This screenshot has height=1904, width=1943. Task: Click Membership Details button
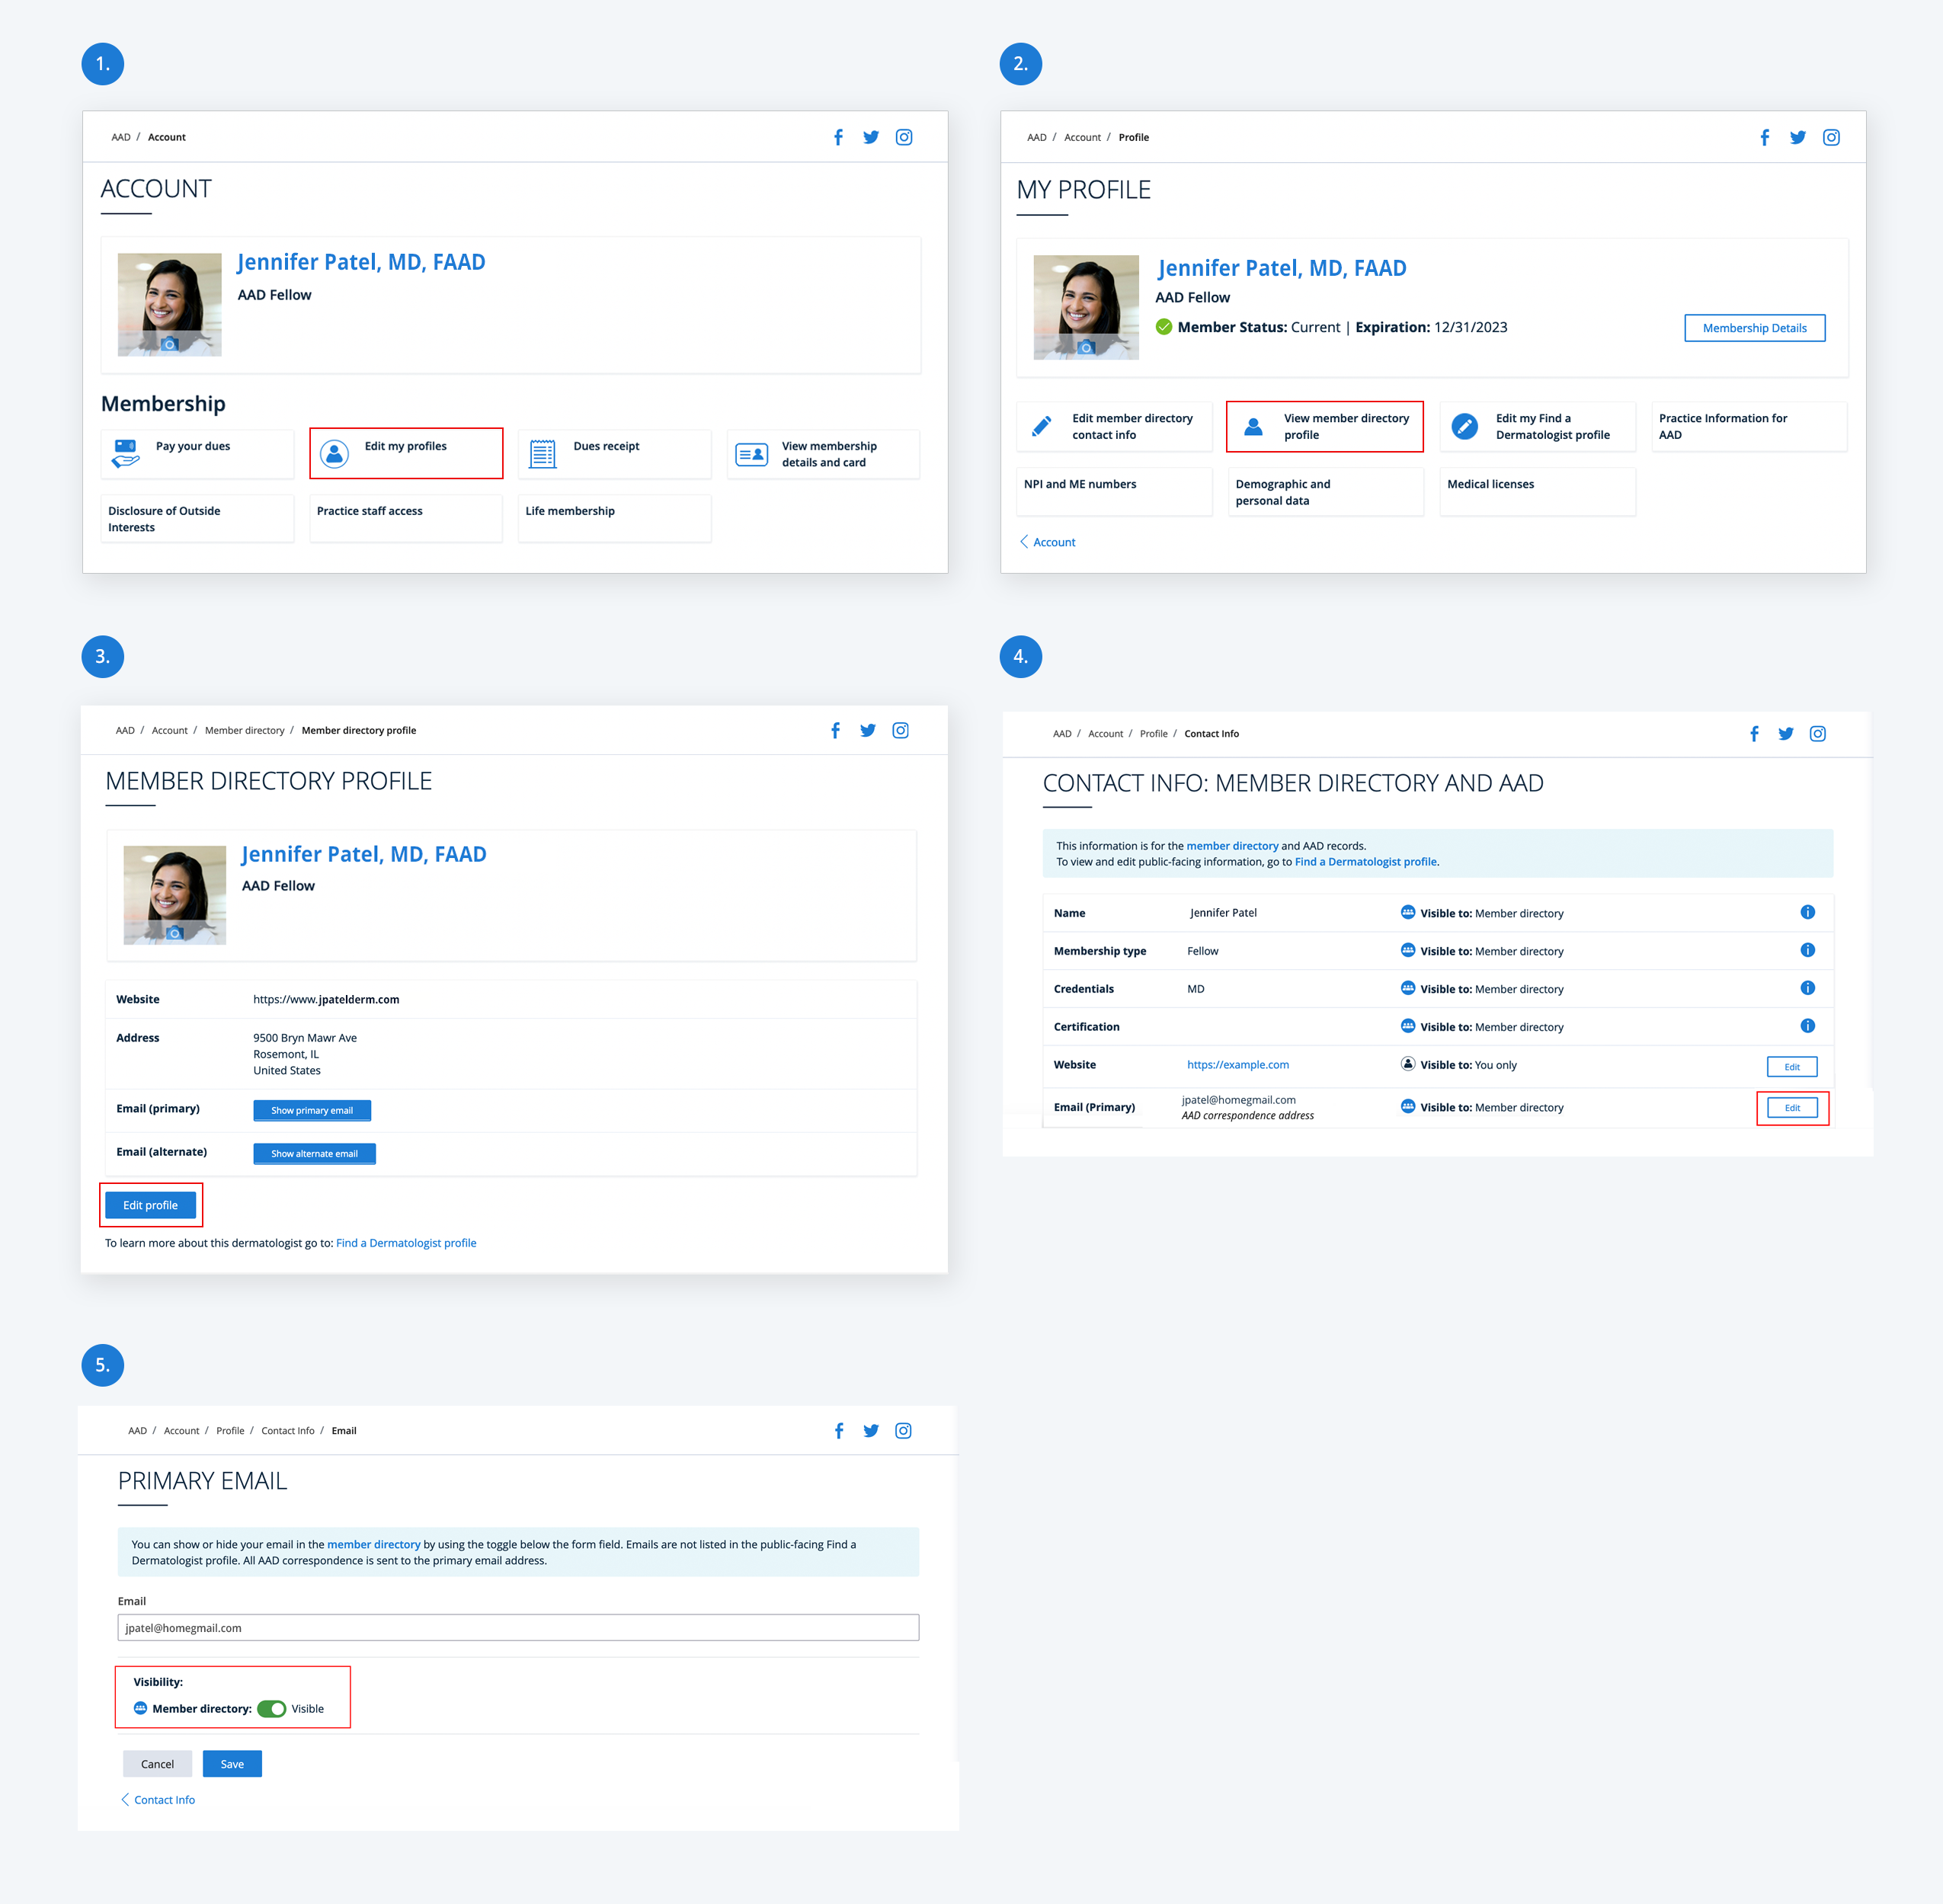[x=1755, y=328]
